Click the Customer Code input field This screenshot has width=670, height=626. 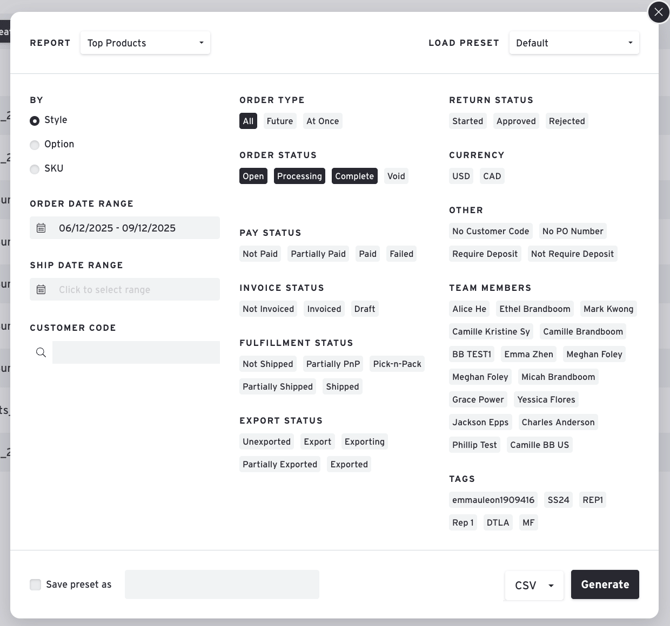135,353
